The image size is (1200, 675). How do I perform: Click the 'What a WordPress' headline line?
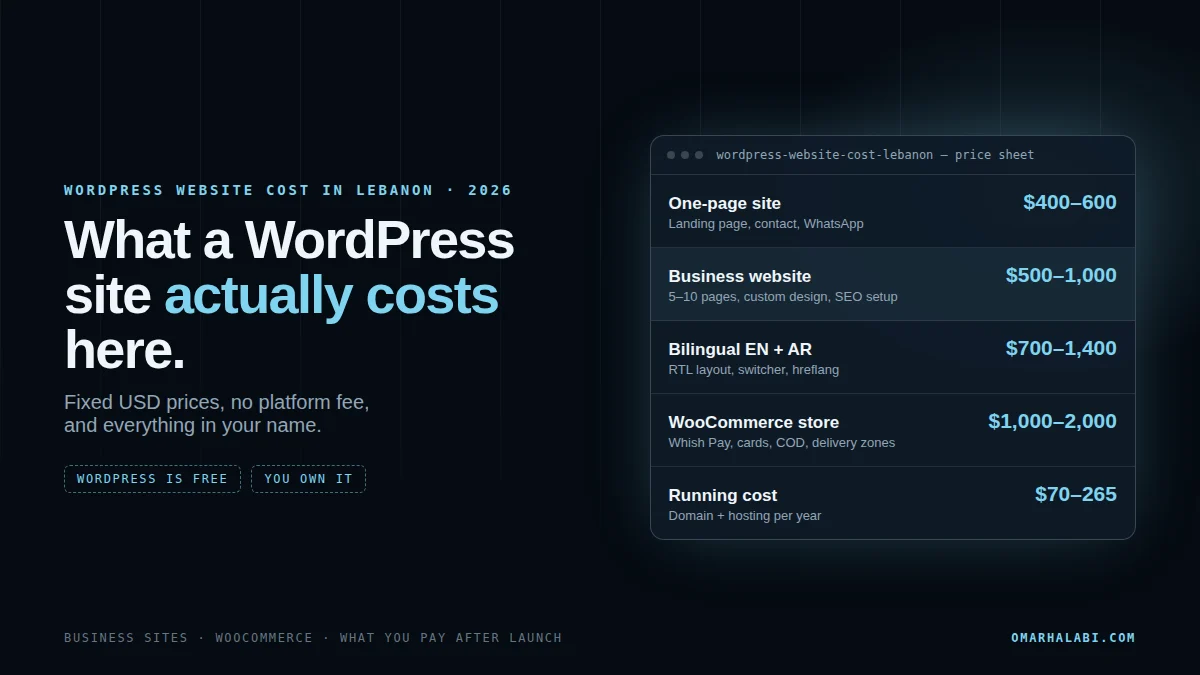[289, 240]
